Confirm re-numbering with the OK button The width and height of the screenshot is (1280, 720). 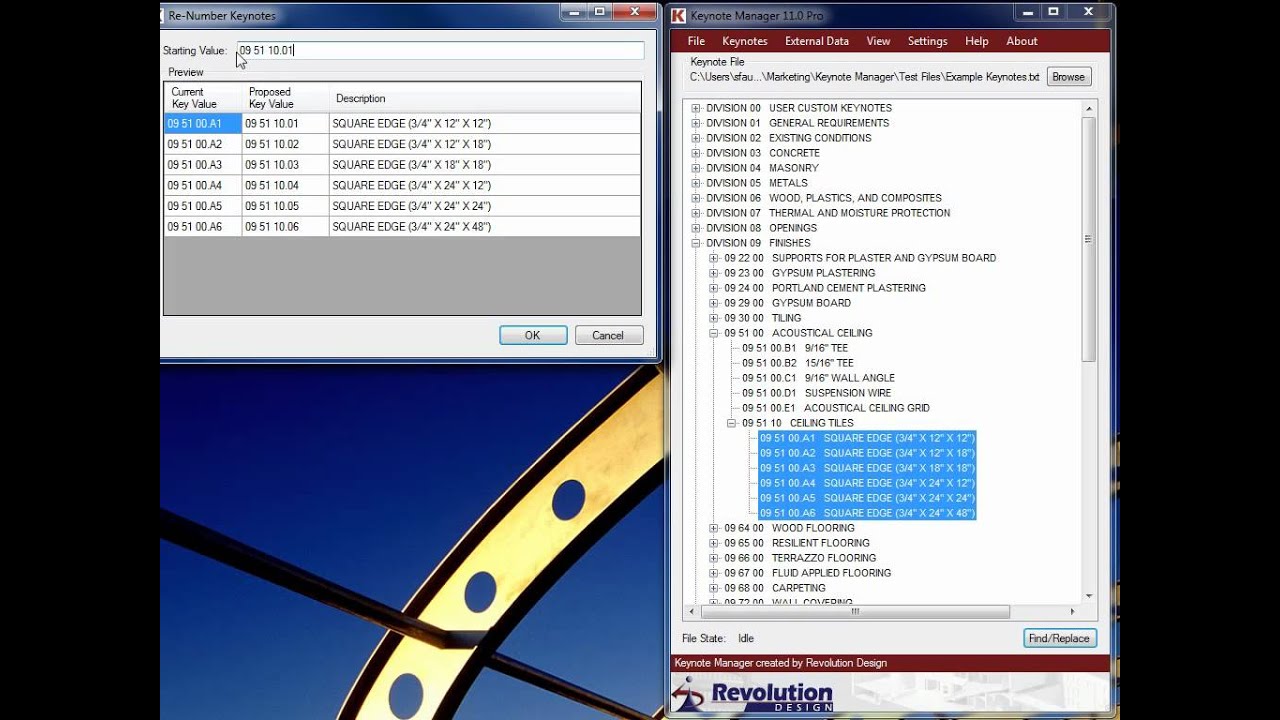tap(533, 336)
